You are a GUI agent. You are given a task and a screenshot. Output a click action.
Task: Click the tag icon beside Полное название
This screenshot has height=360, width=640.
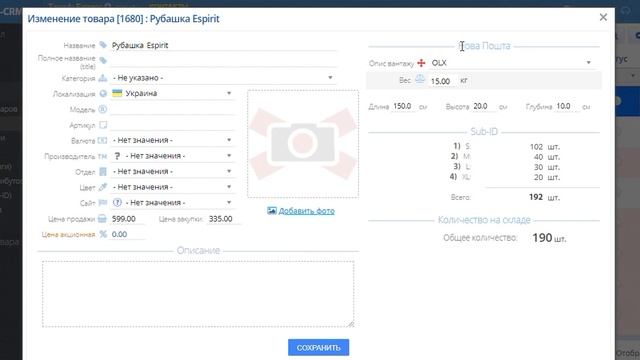coord(103,61)
